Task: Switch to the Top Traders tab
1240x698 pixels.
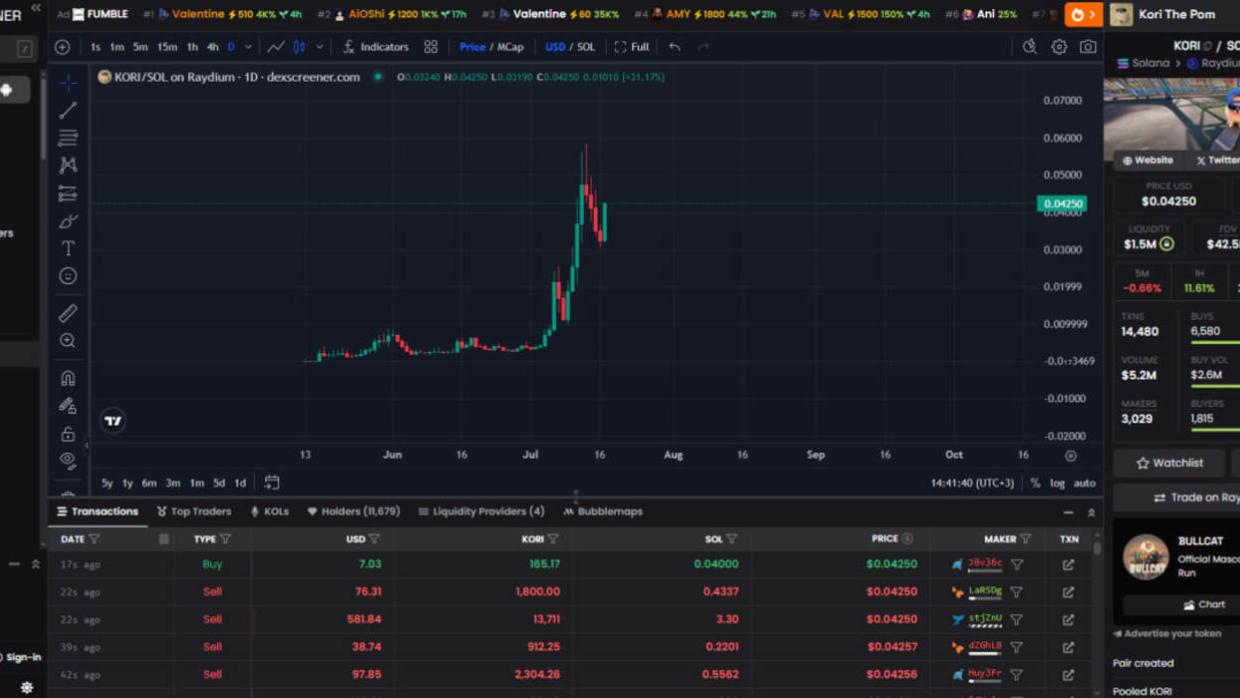Action: click(194, 512)
